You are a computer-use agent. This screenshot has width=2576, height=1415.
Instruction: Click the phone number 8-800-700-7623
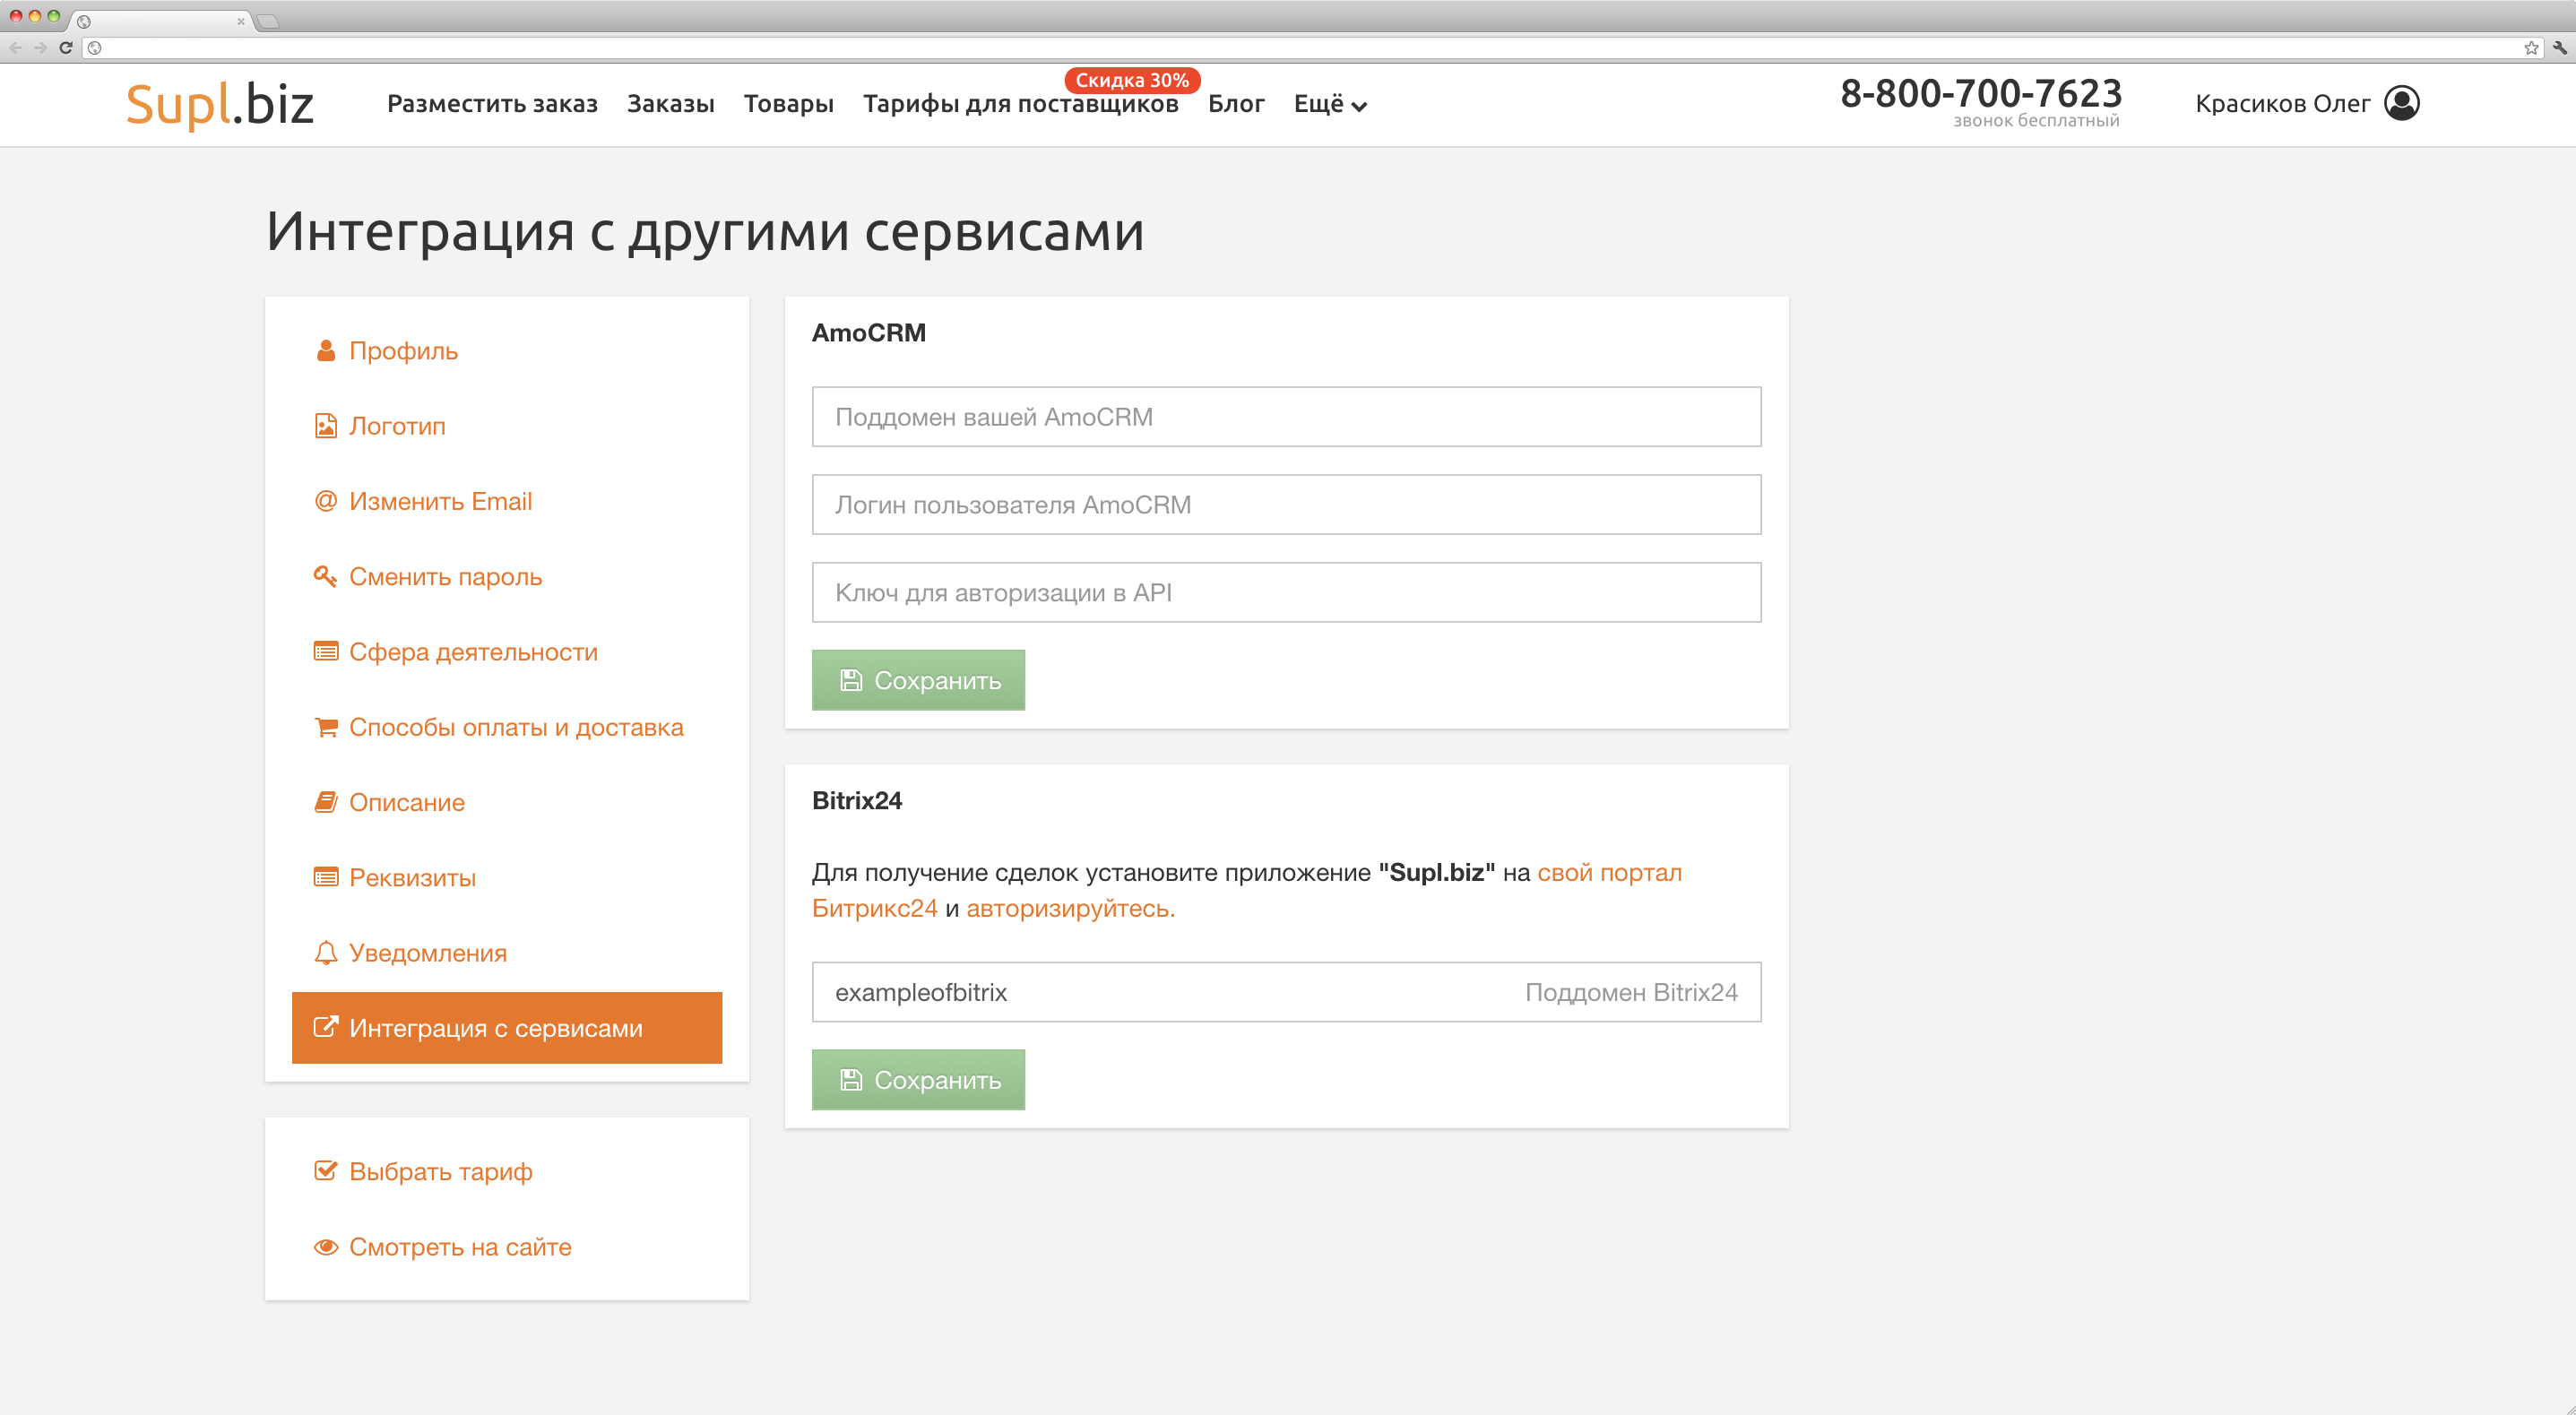[x=1981, y=93]
